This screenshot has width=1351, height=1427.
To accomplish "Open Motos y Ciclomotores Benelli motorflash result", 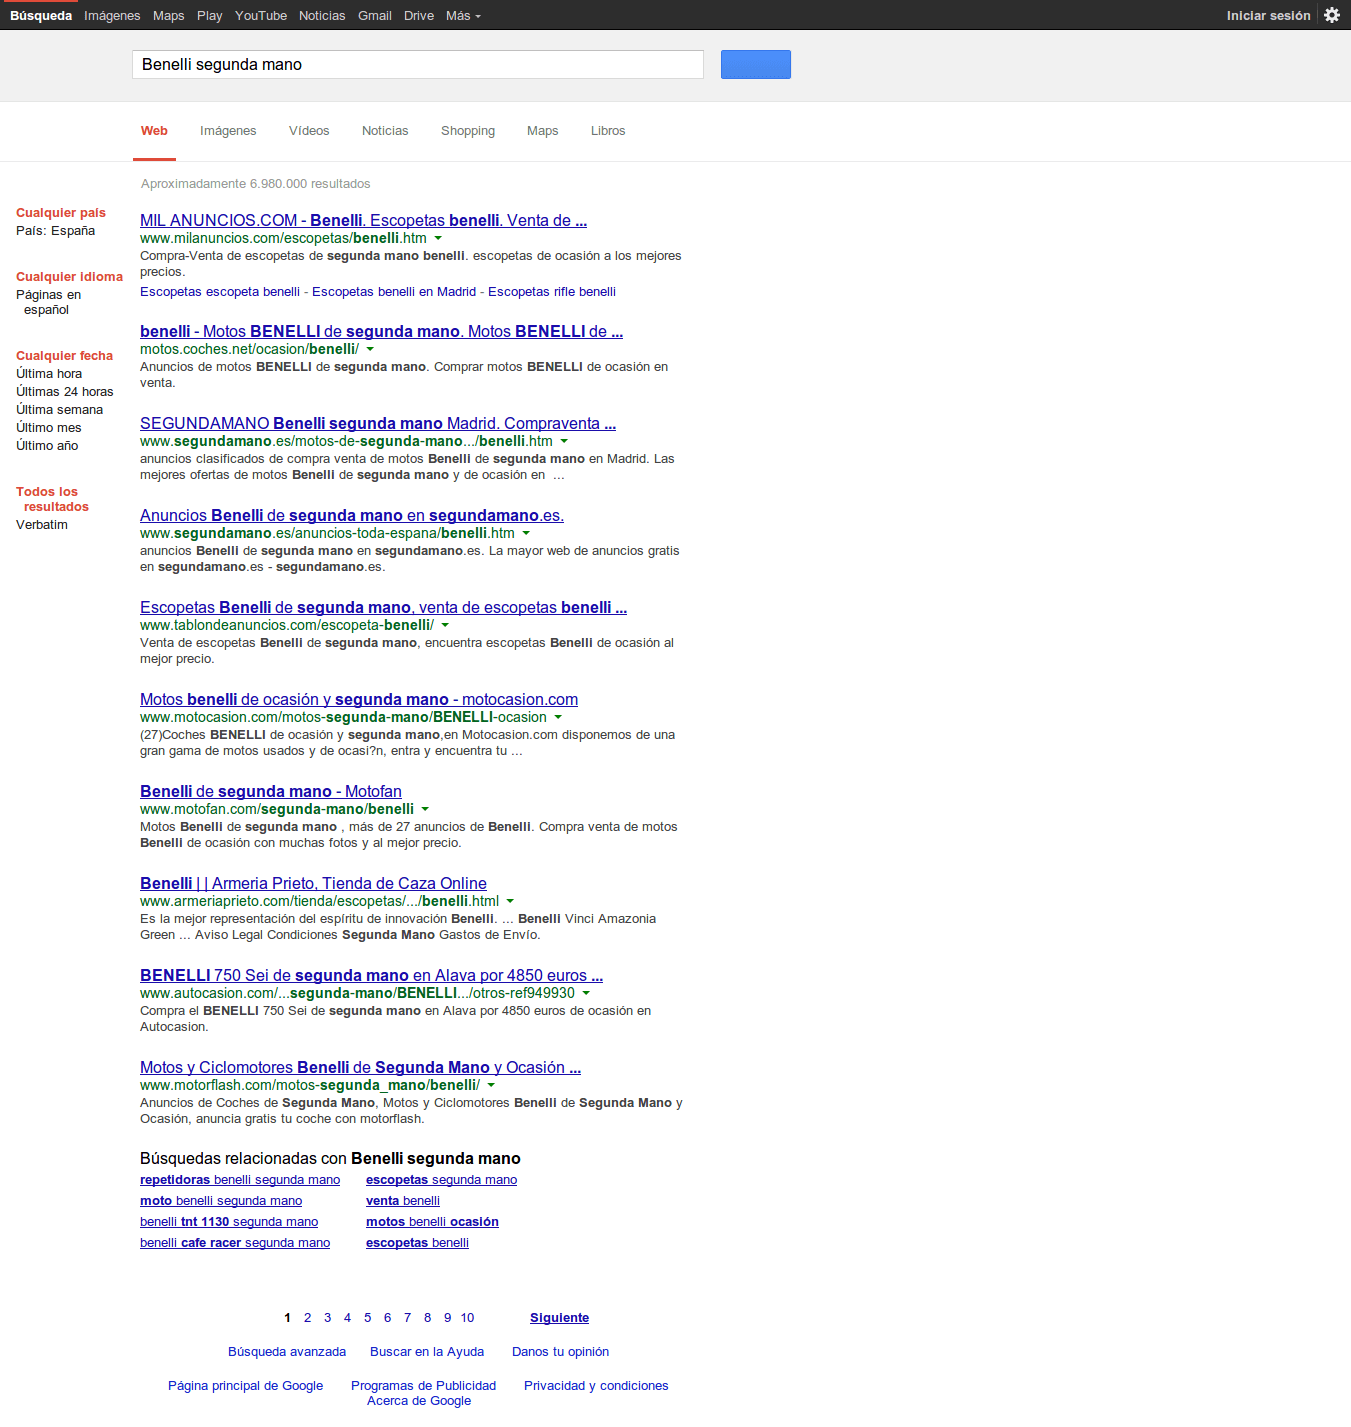I will coord(360,1067).
